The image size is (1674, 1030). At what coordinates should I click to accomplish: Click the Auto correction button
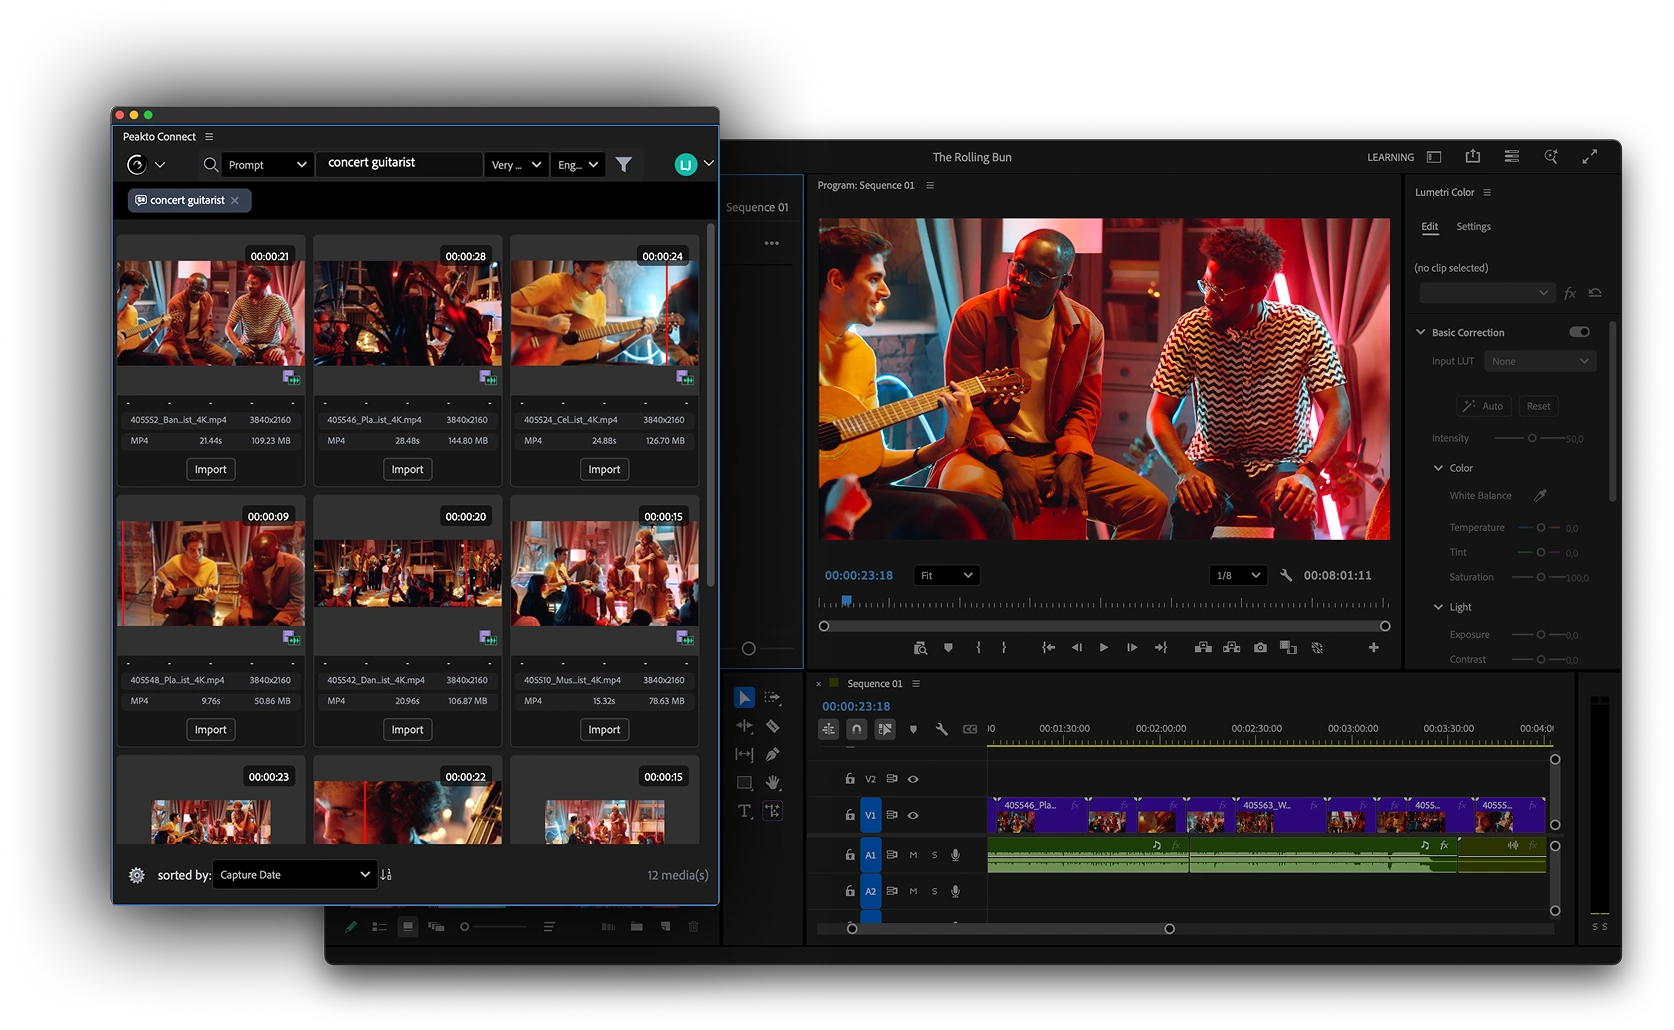click(1483, 406)
